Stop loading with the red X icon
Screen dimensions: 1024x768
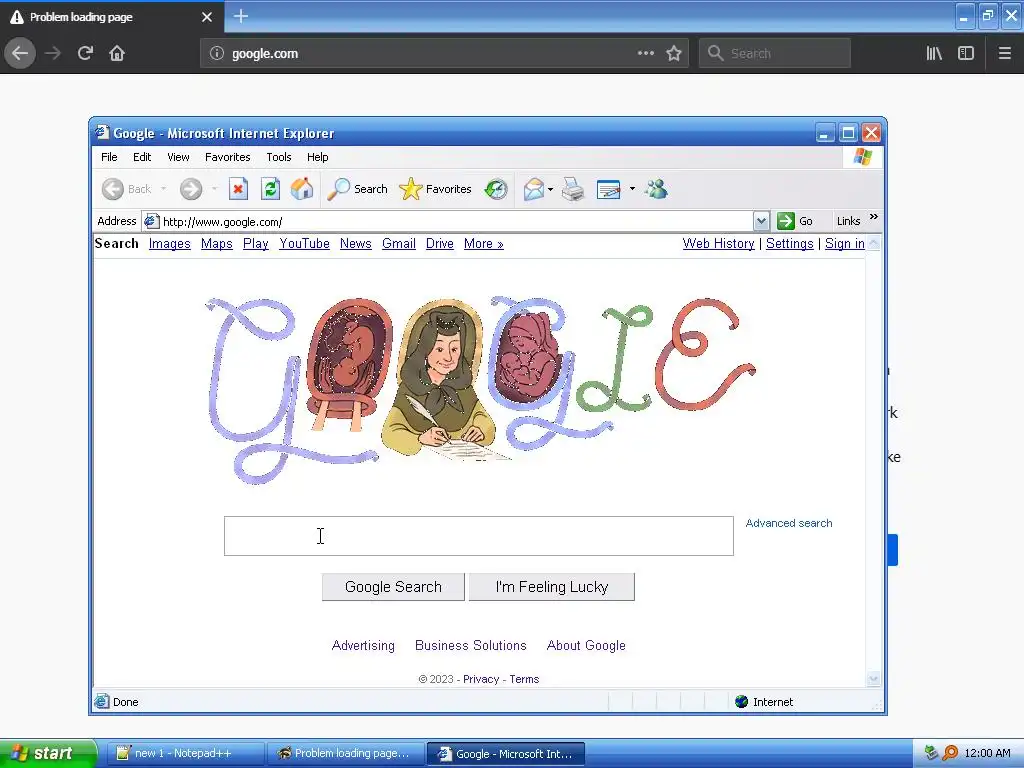coord(238,189)
